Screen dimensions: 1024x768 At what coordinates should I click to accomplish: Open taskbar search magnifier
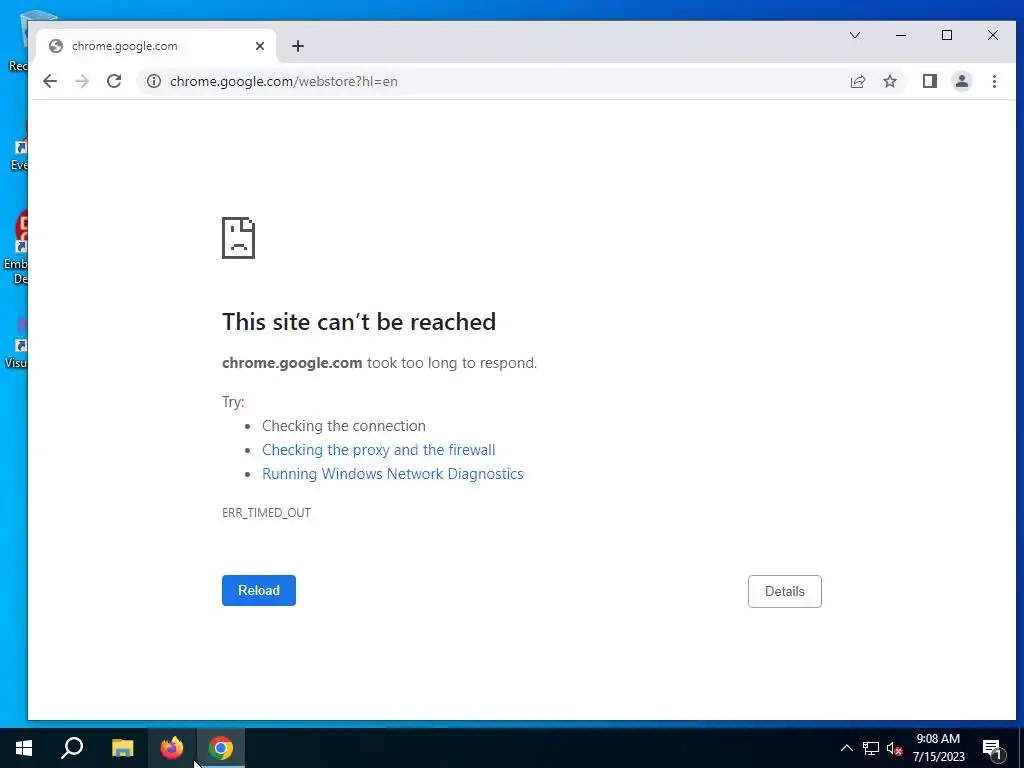click(x=72, y=748)
